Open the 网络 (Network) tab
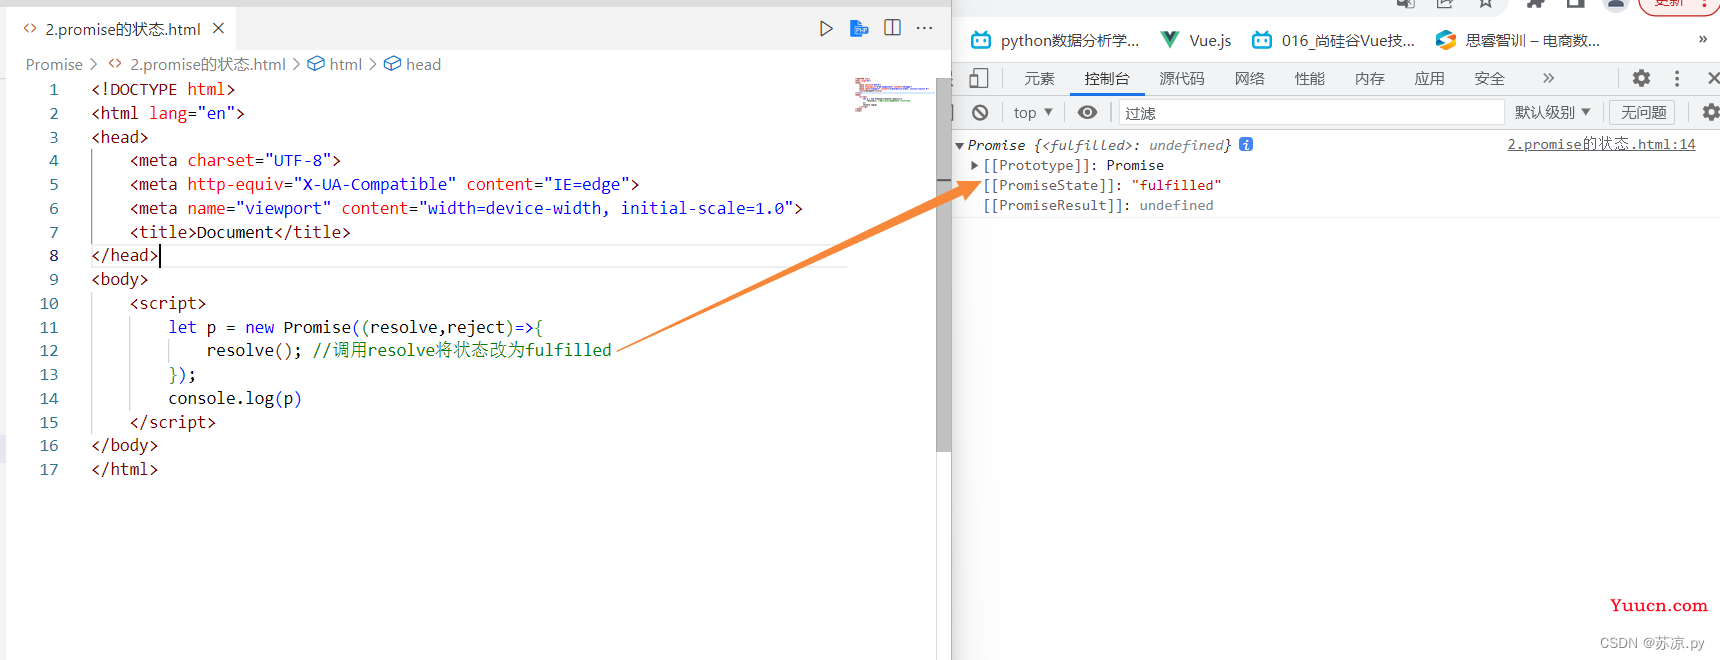This screenshot has width=1720, height=660. coord(1250,79)
